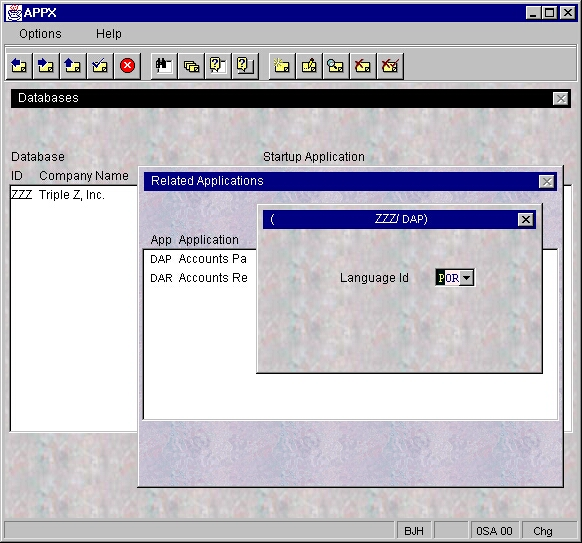The height and width of the screenshot is (543, 582).
Task: Click the Company Name column header
Action: click(84, 176)
